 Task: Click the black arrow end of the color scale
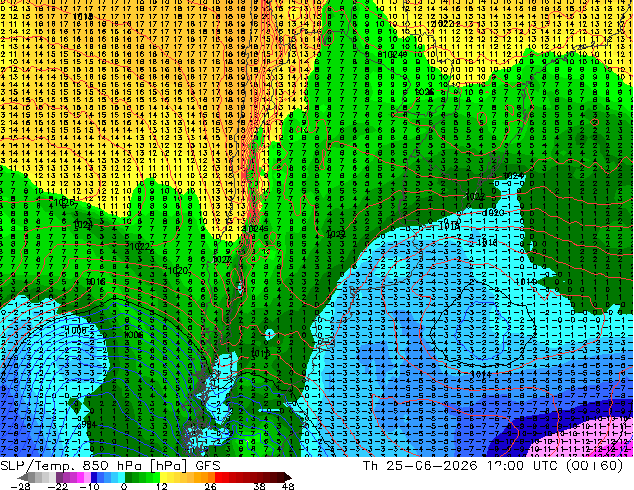tap(288, 477)
